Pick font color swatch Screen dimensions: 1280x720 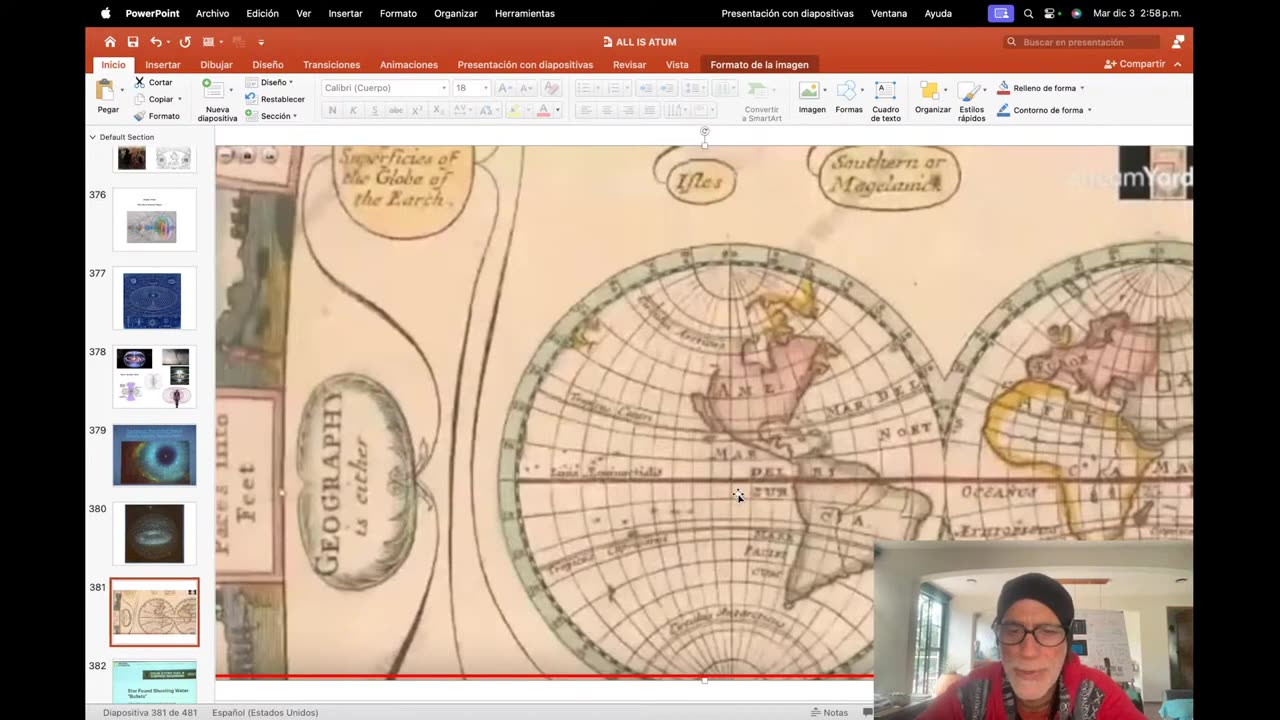pos(543,110)
